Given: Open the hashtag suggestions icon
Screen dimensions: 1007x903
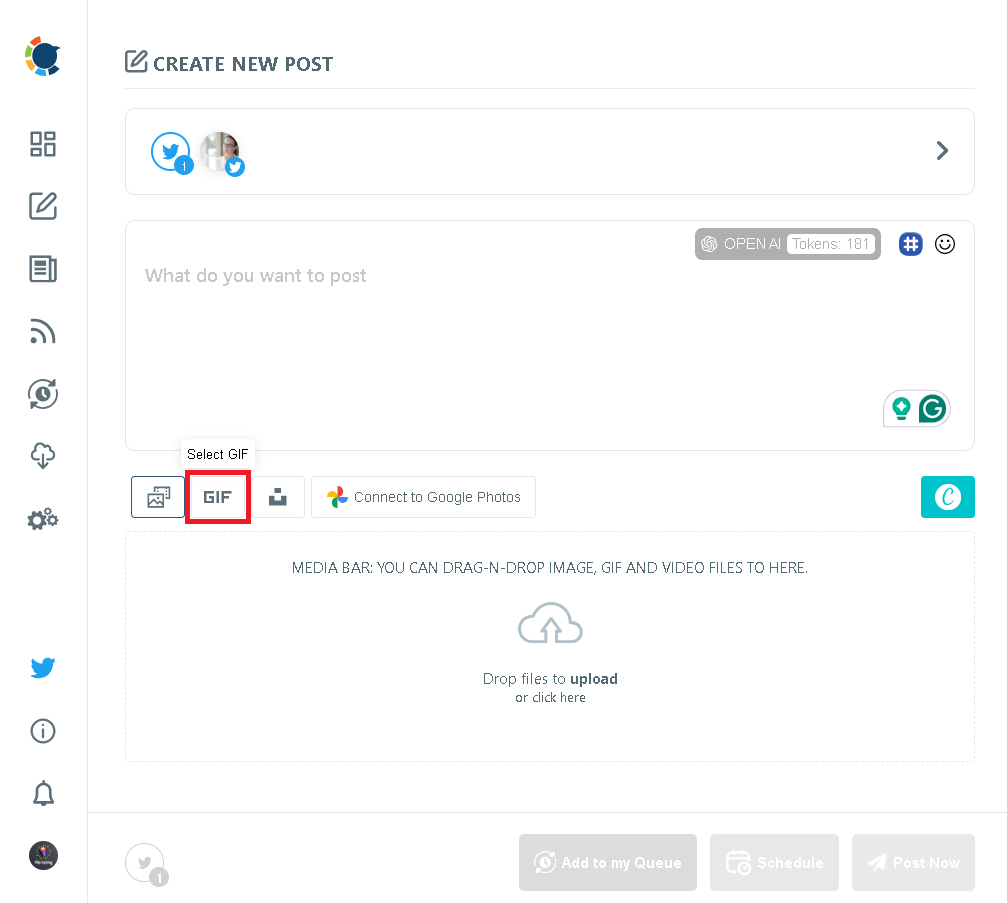Looking at the screenshot, I should coord(910,244).
